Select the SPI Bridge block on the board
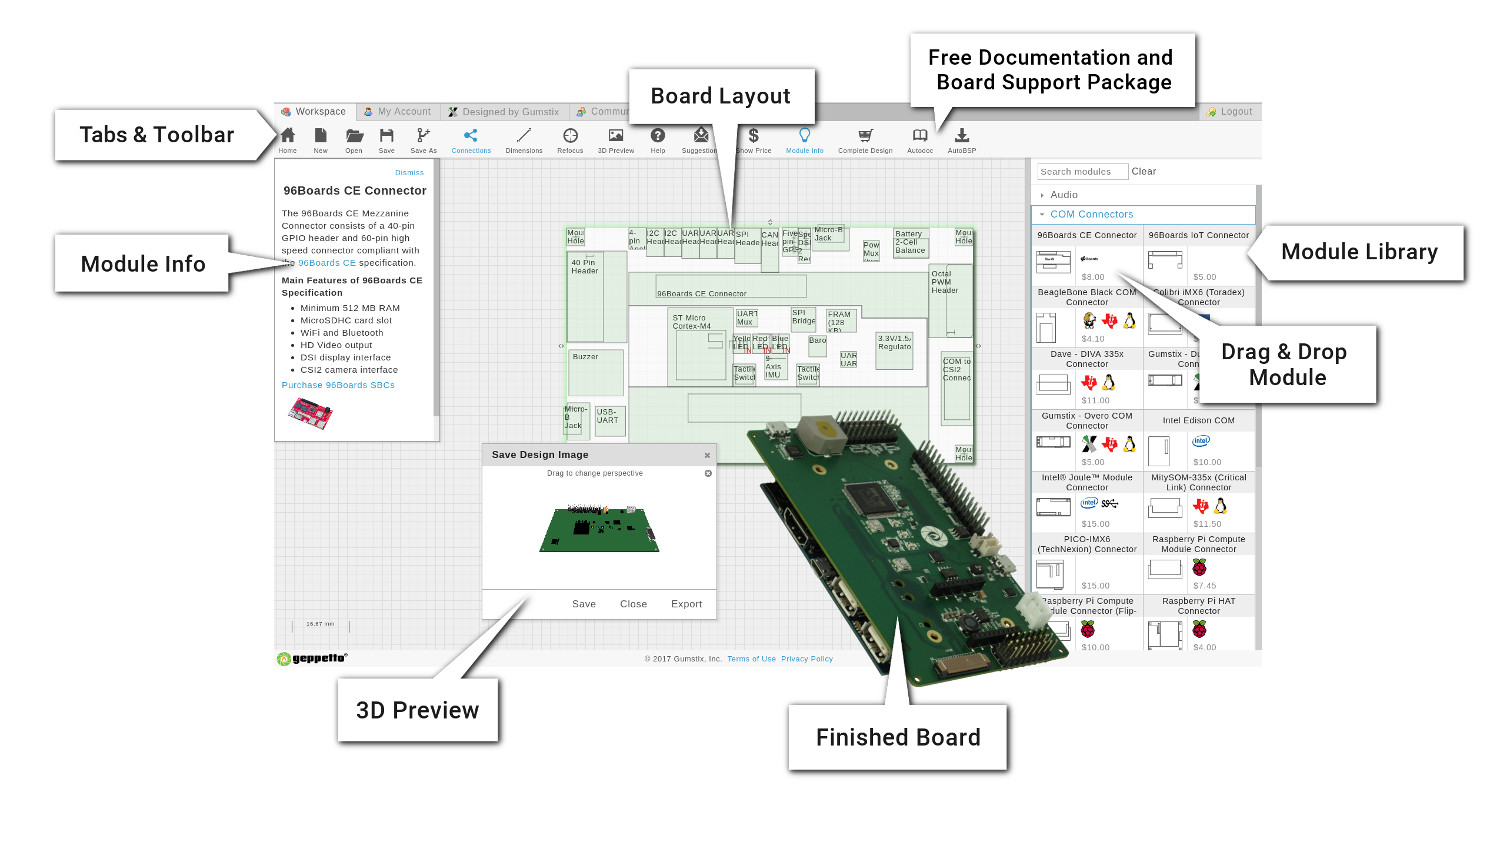This screenshot has width=1500, height=849. (803, 318)
